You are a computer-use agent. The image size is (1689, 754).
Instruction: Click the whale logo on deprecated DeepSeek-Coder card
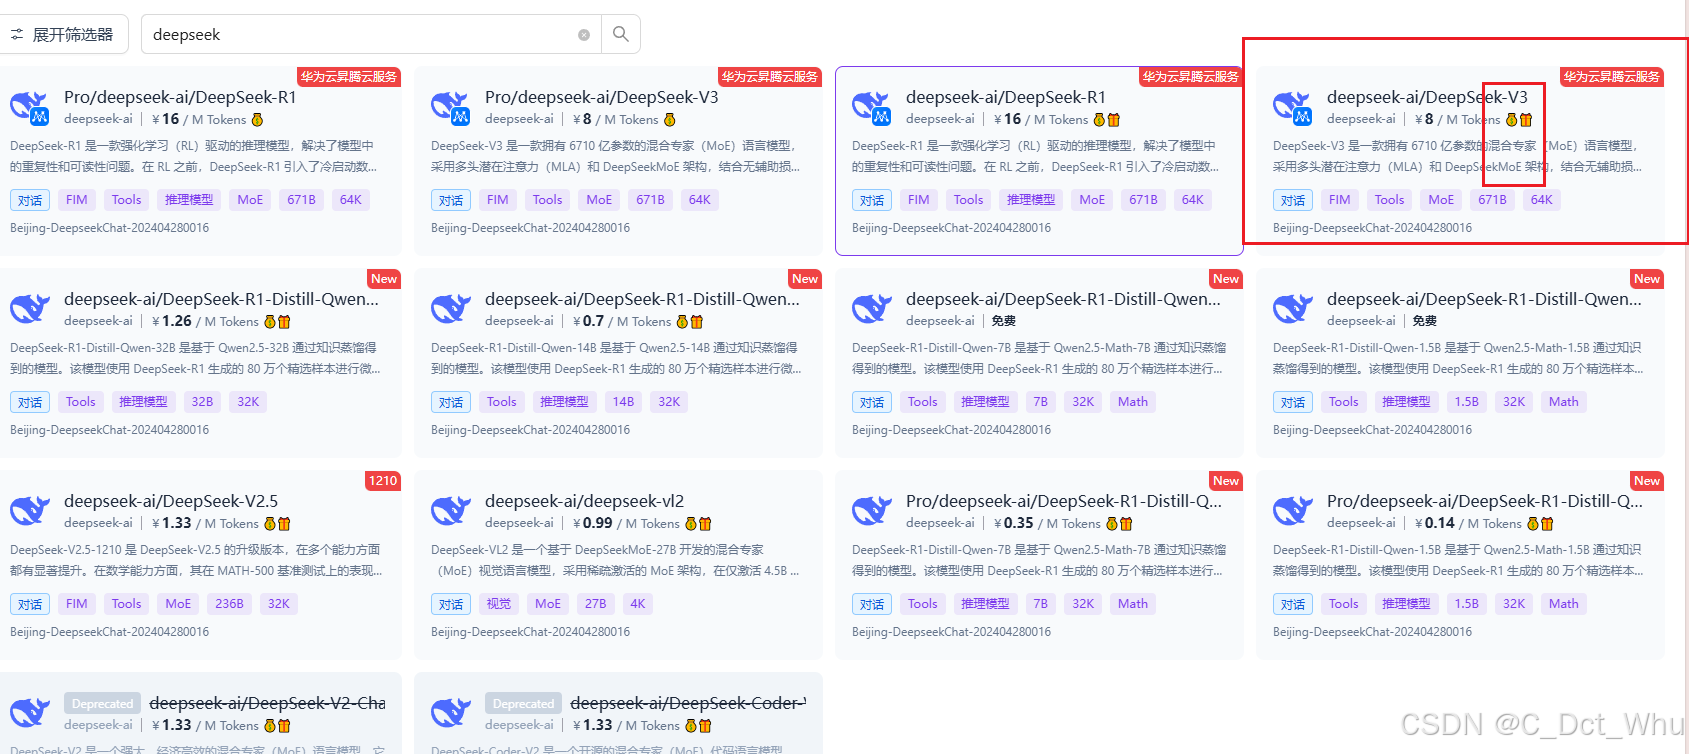click(451, 713)
